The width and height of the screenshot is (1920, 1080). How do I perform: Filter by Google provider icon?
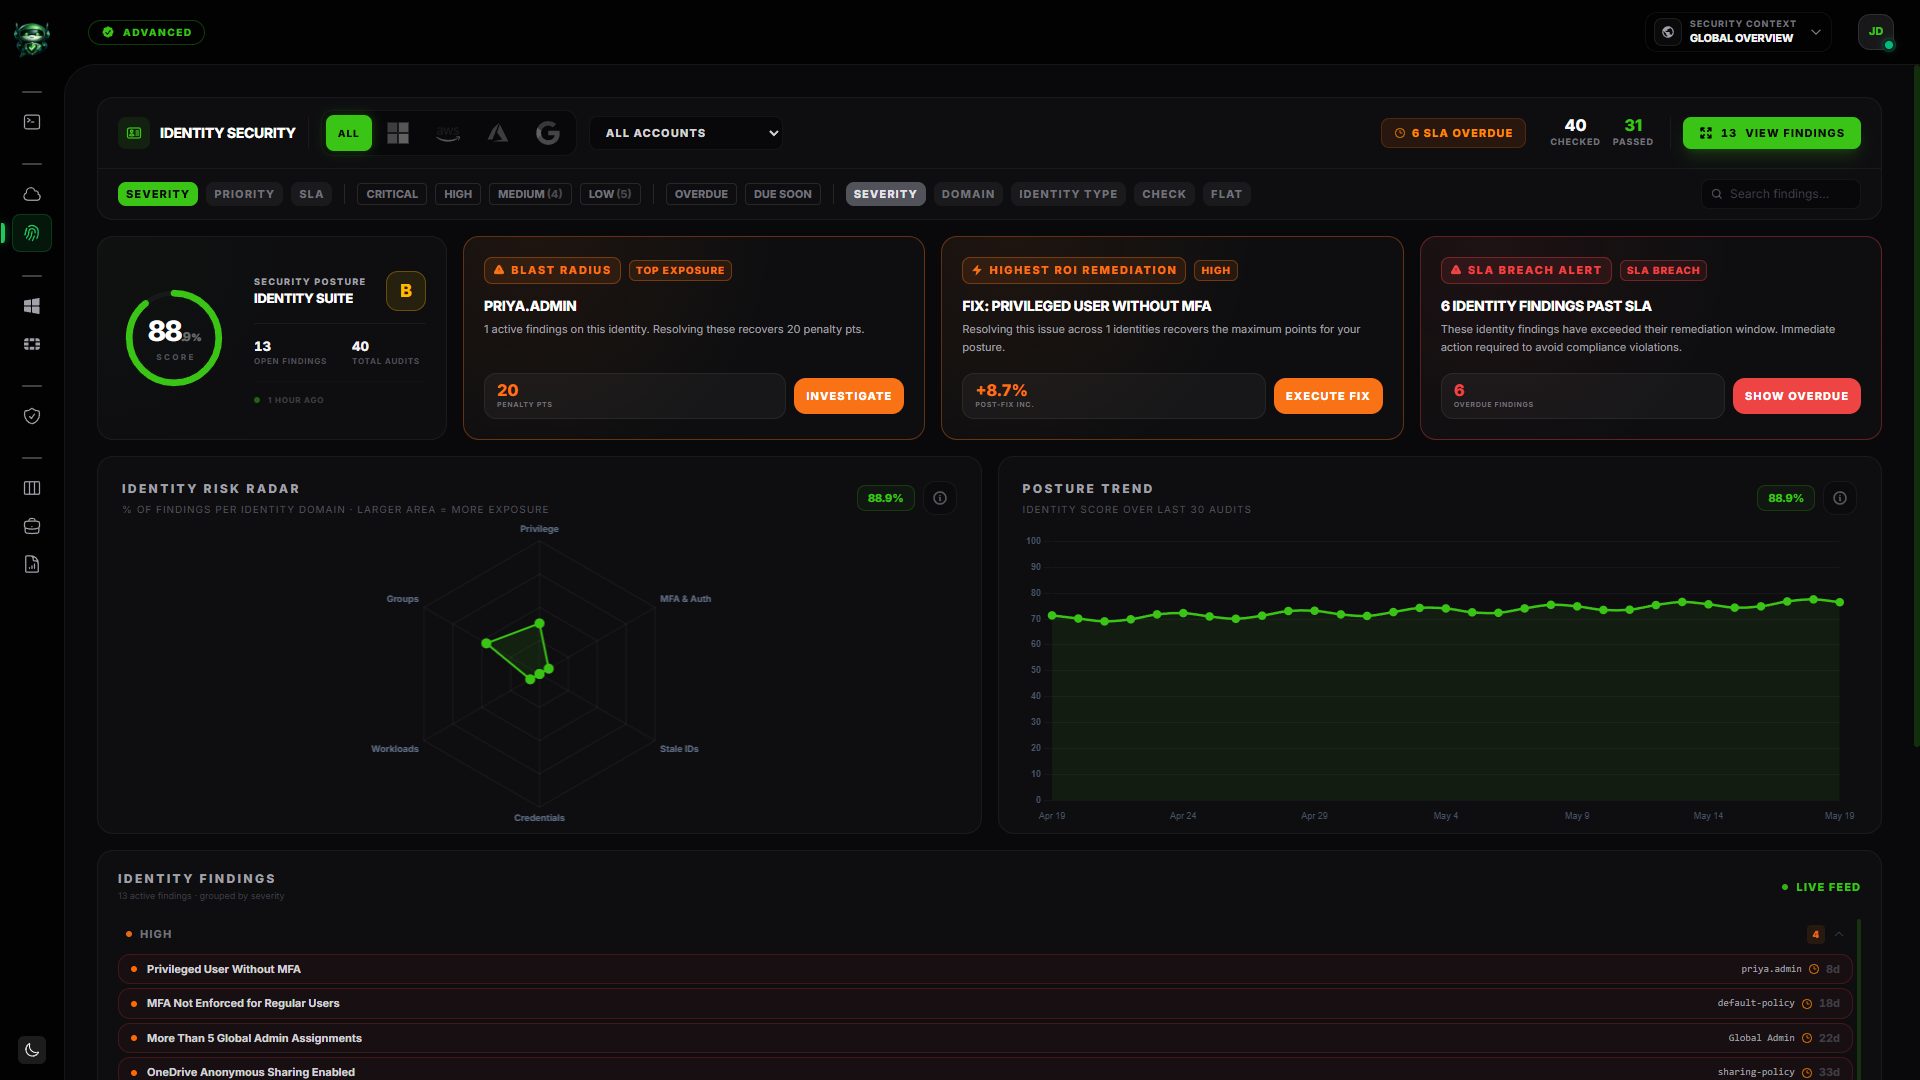tap(548, 133)
